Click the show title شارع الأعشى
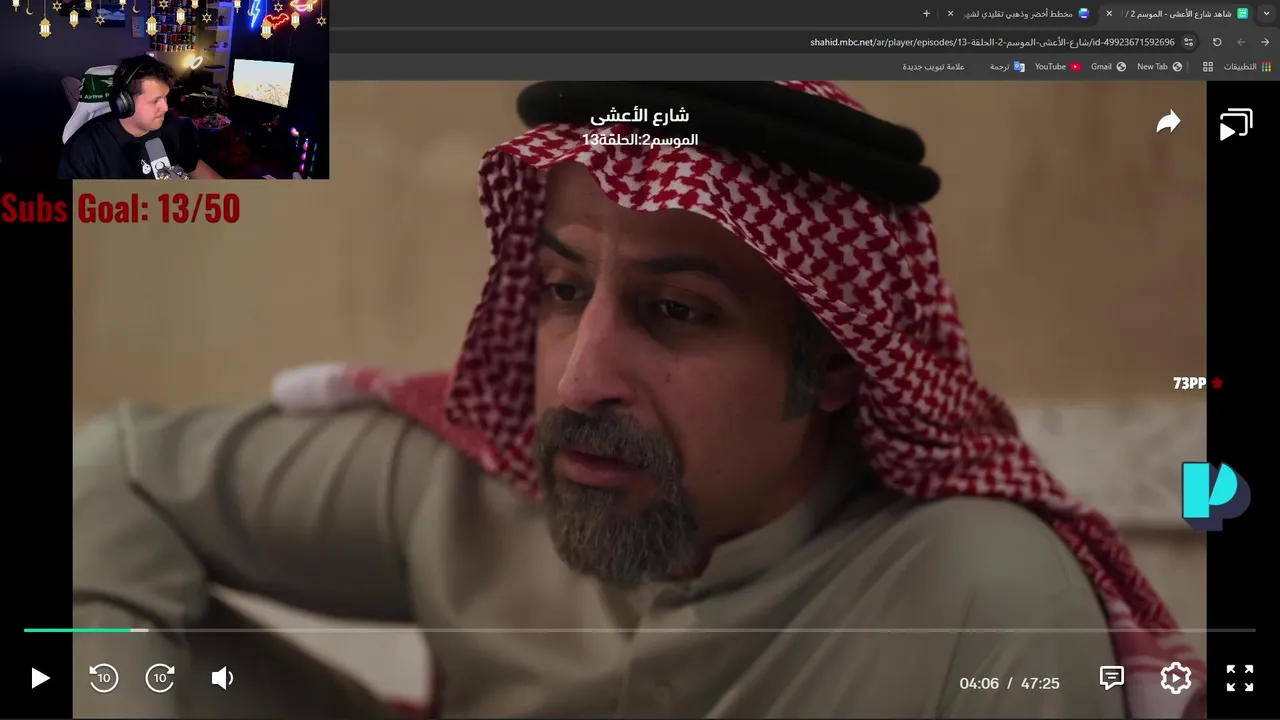This screenshot has width=1280, height=720. (x=640, y=115)
